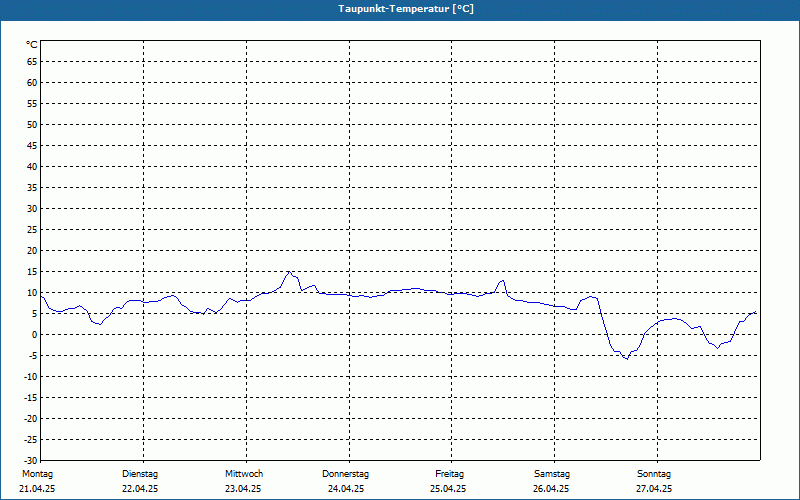
Task: Click the 24.04.25 date label
Action: pos(346,489)
